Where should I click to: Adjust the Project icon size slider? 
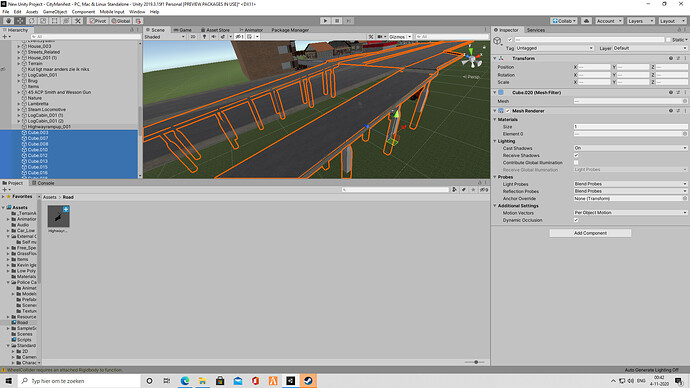coord(475,362)
